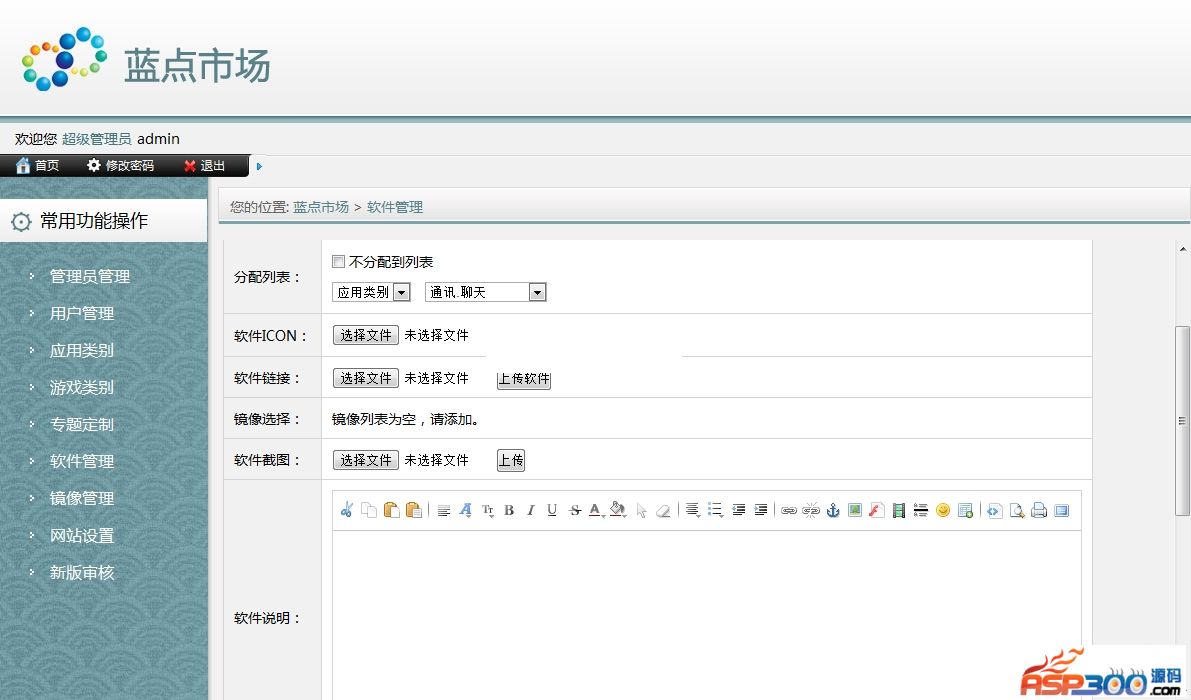Click the scrollbar up arrow

click(x=1183, y=248)
